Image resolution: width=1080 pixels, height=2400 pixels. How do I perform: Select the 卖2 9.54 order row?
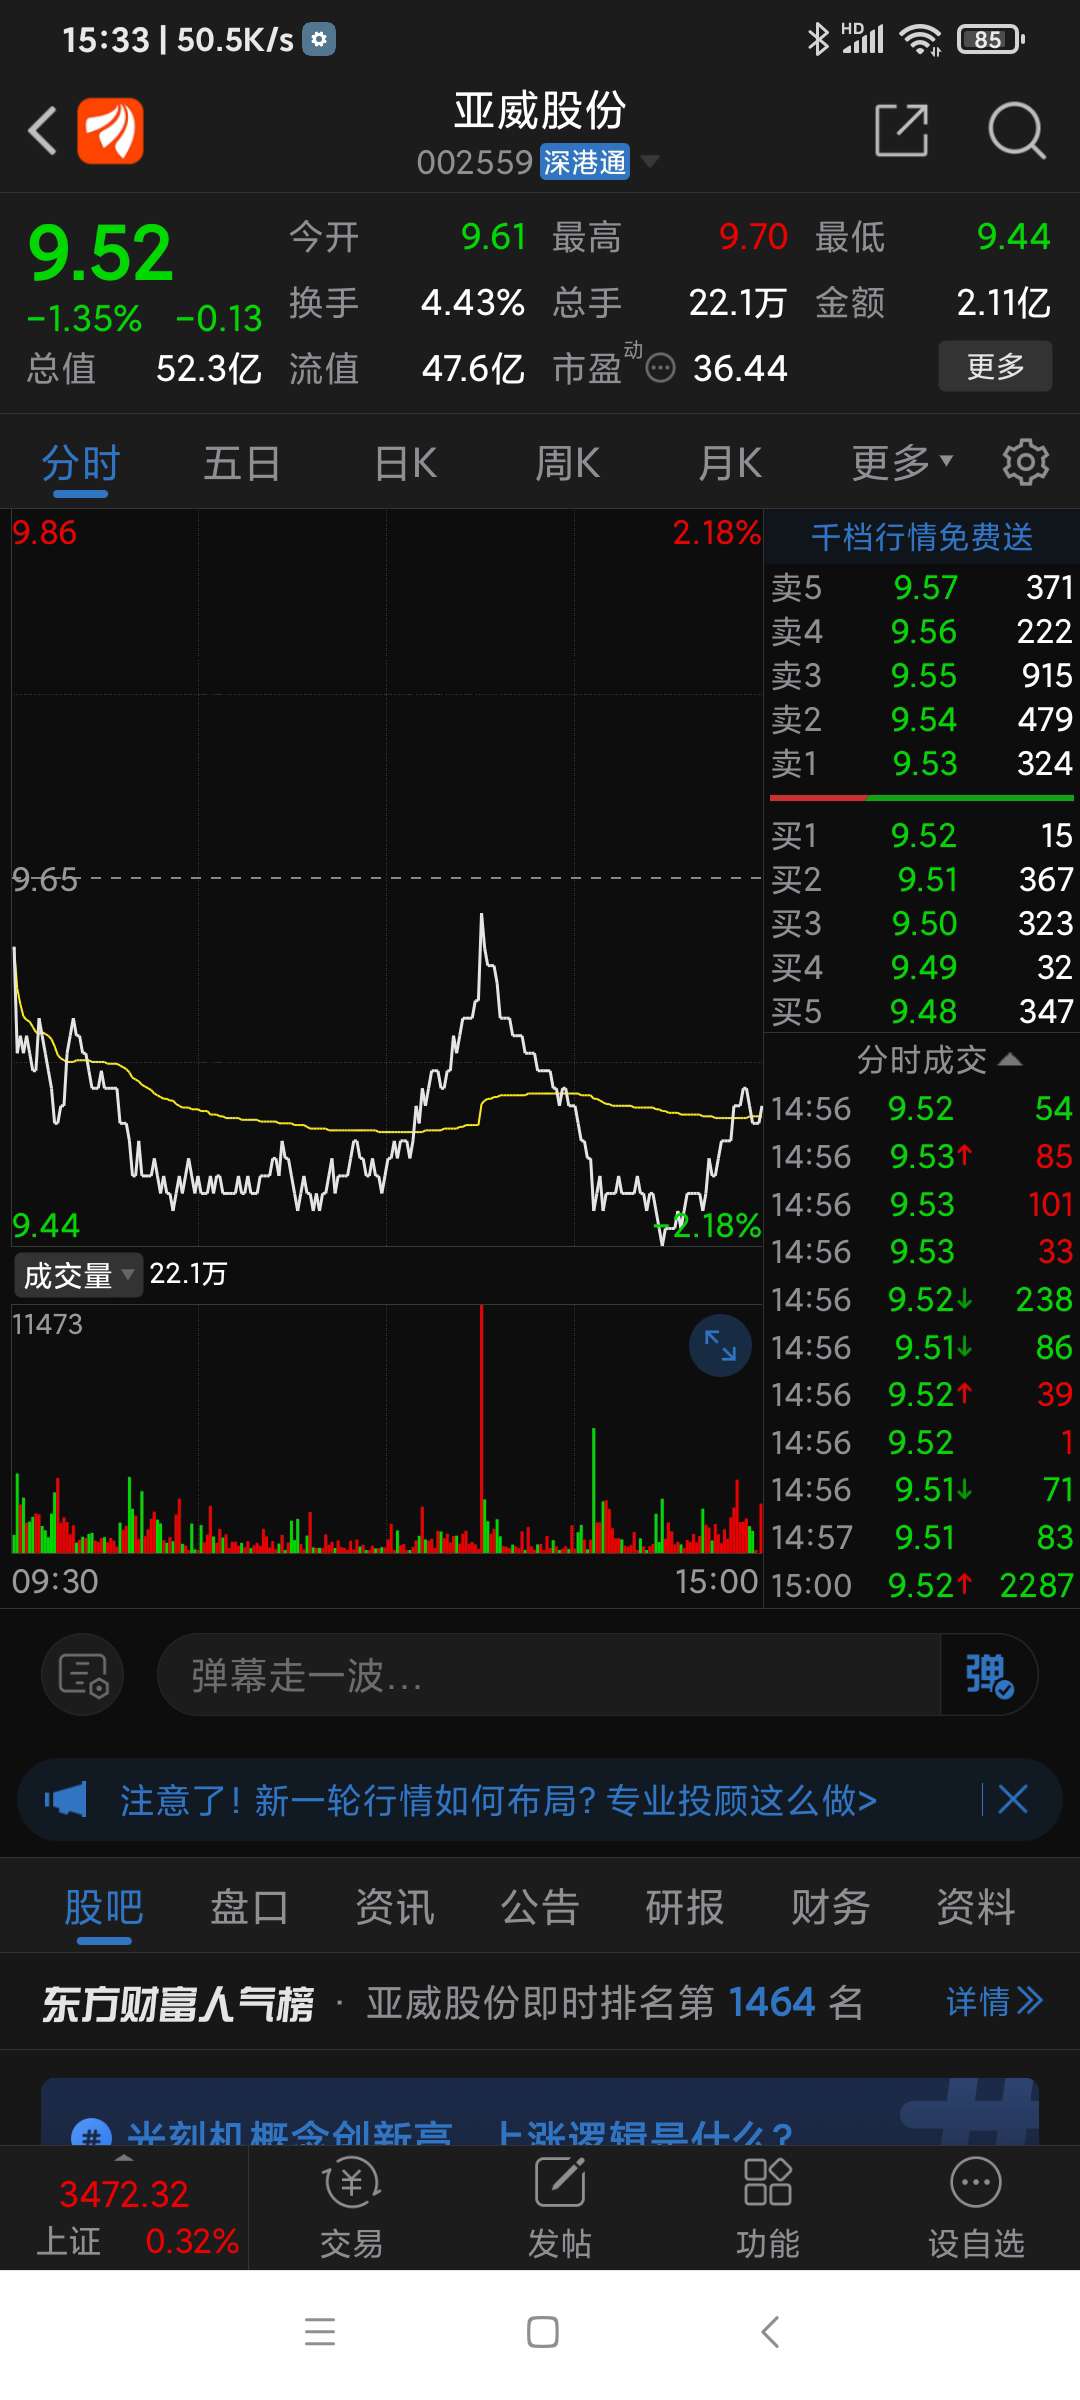pos(921,719)
